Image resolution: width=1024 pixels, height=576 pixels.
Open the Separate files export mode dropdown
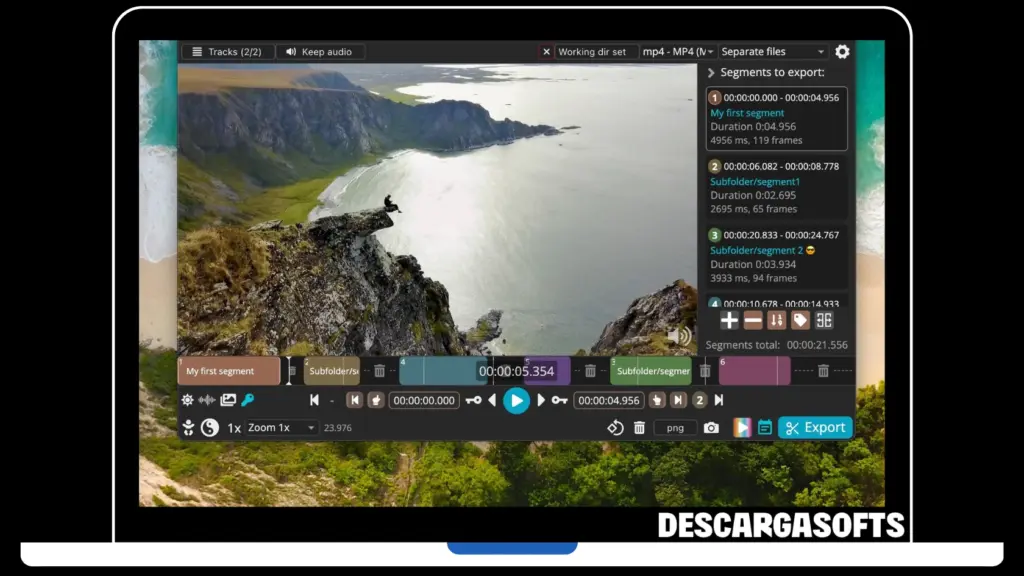click(x=774, y=52)
